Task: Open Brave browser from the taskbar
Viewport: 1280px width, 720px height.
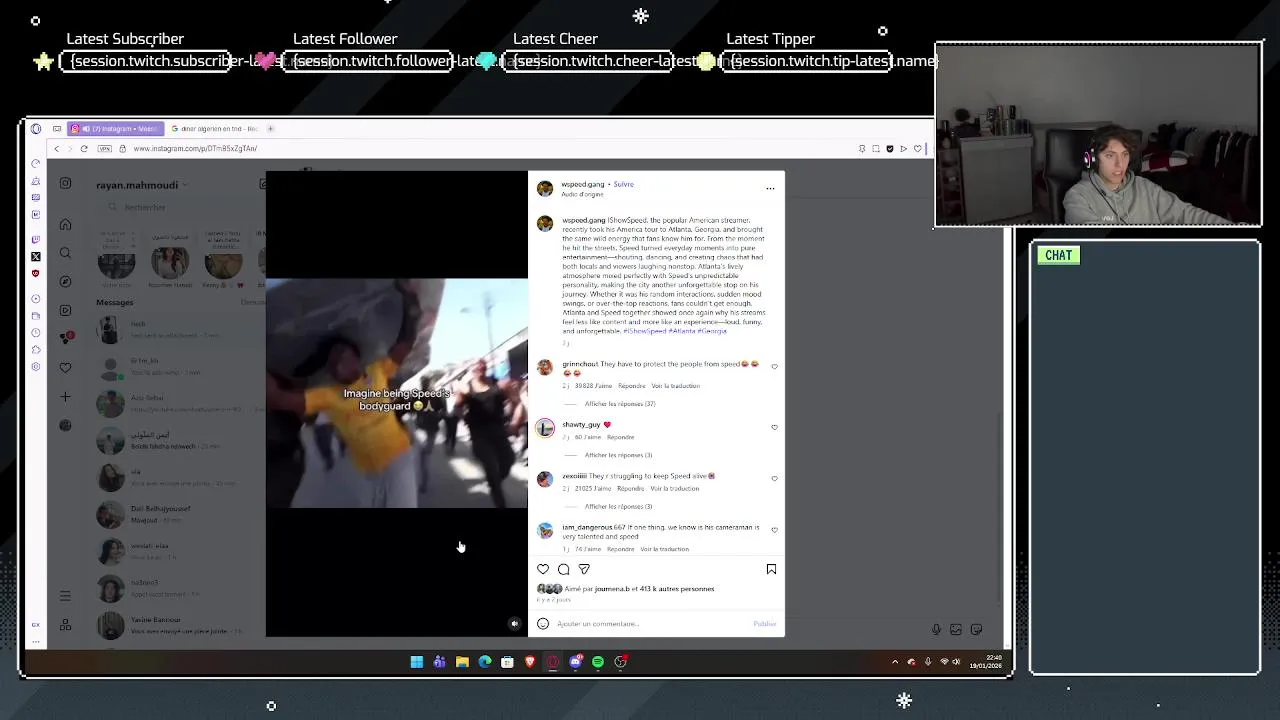Action: pyautogui.click(x=530, y=662)
